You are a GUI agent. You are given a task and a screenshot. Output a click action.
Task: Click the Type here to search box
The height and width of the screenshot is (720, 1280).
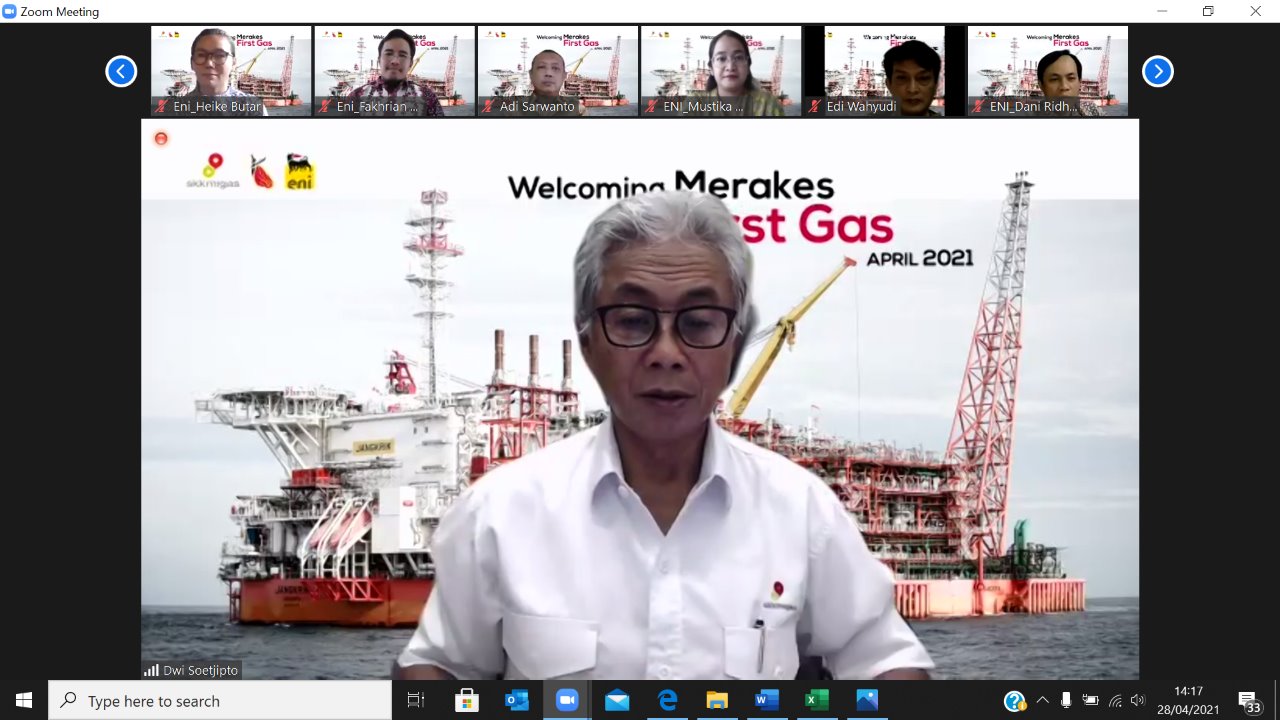(x=220, y=700)
